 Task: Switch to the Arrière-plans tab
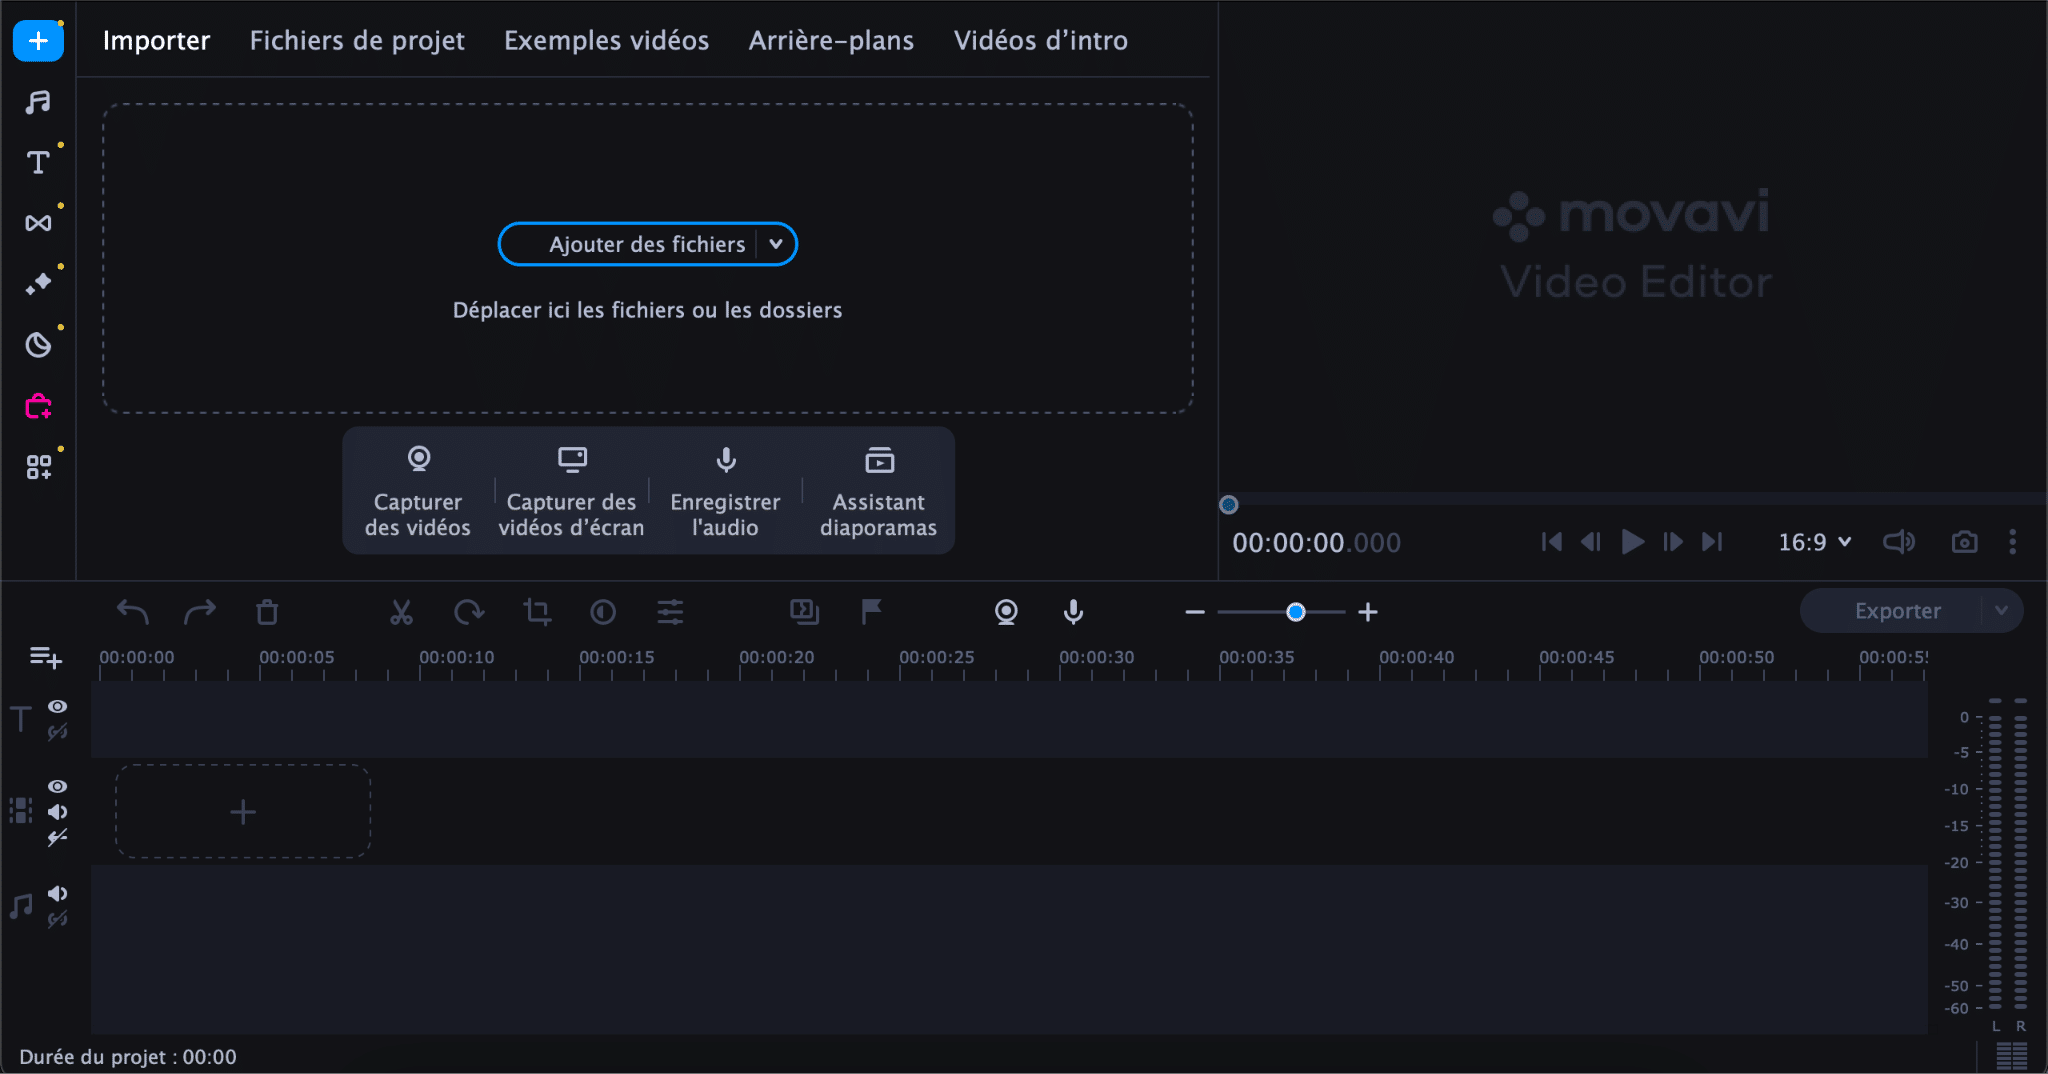tap(831, 40)
